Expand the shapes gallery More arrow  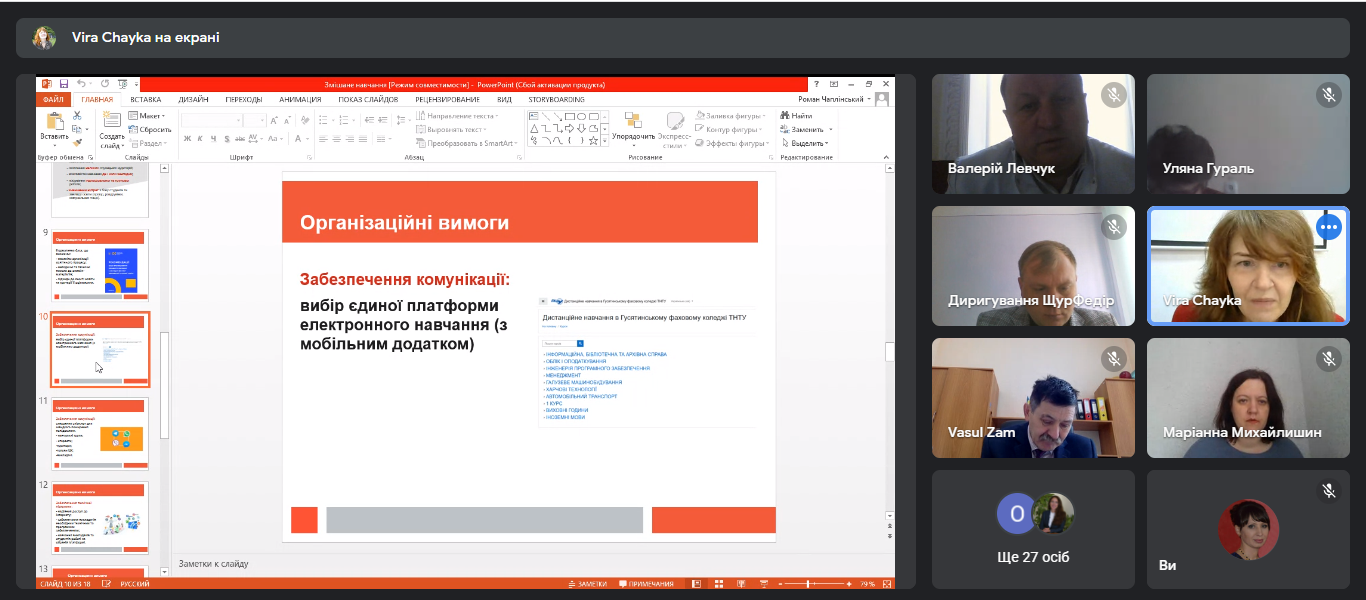pos(604,141)
